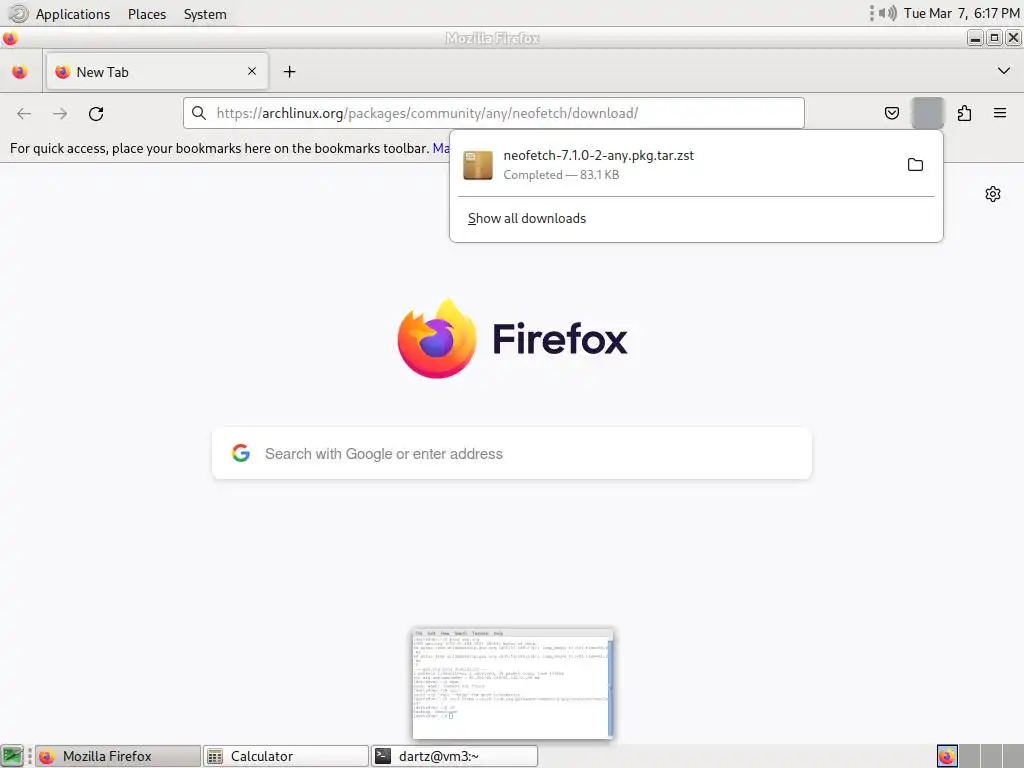The image size is (1024, 768).
Task: Open the Extensions puzzle icon
Action: click(964, 113)
